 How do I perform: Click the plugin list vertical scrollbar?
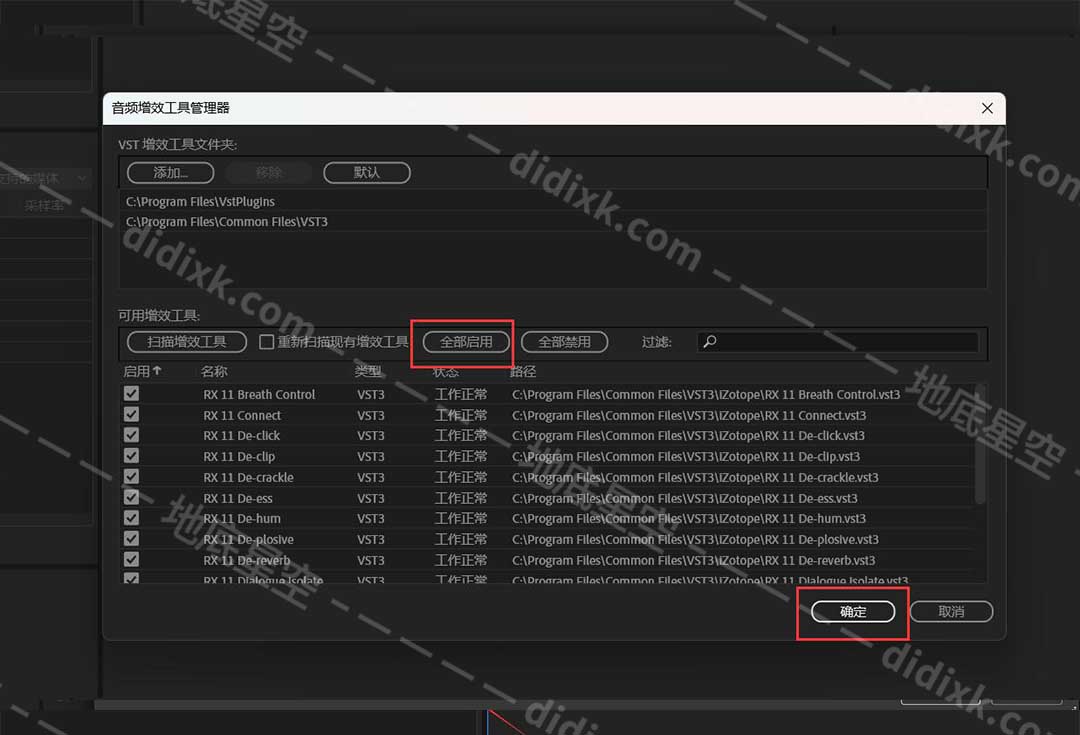click(x=979, y=444)
